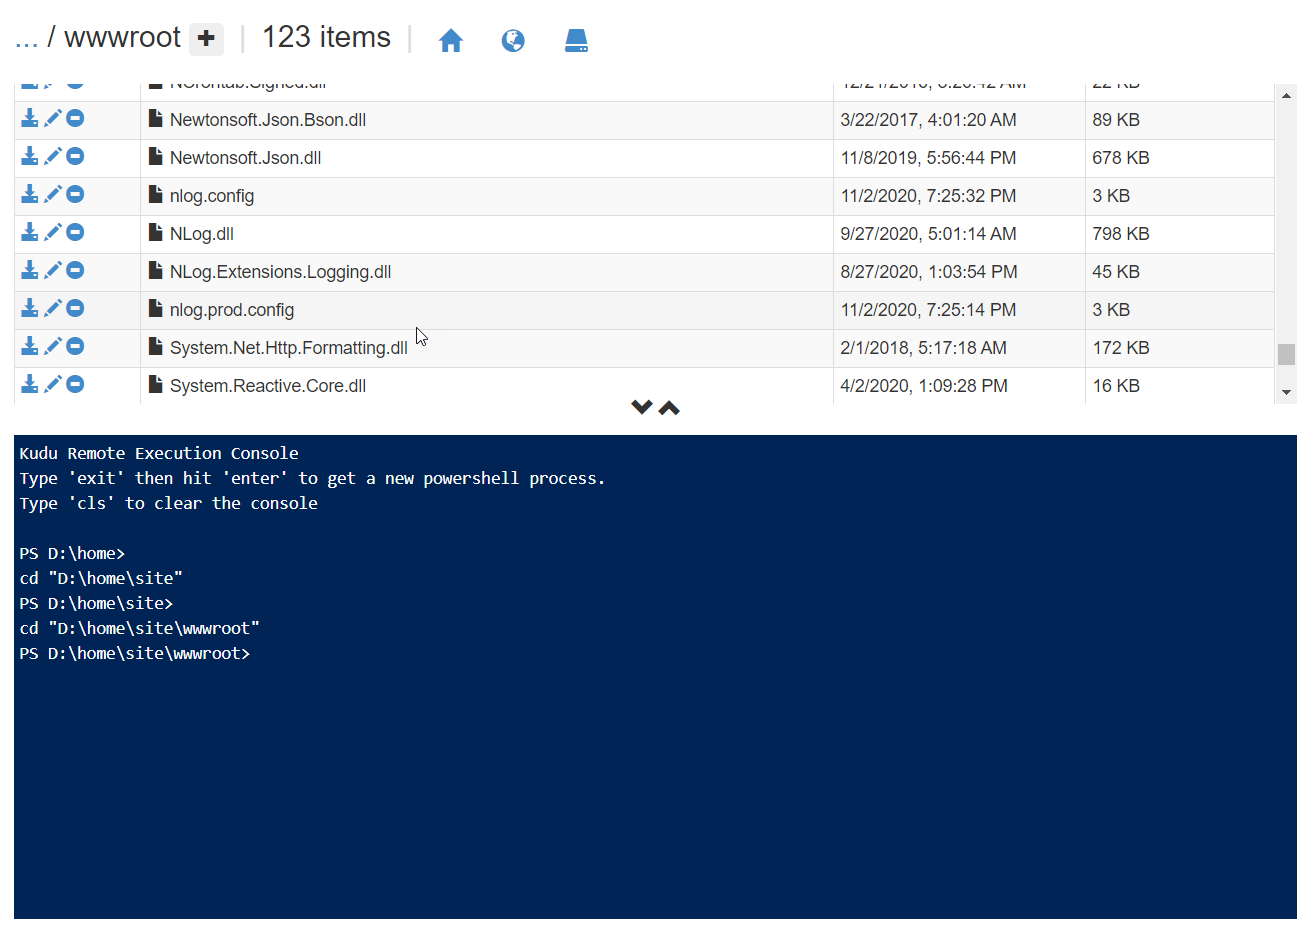Delete nlog.config with minus icon
This screenshot has height=929, width=1306.
(x=75, y=194)
